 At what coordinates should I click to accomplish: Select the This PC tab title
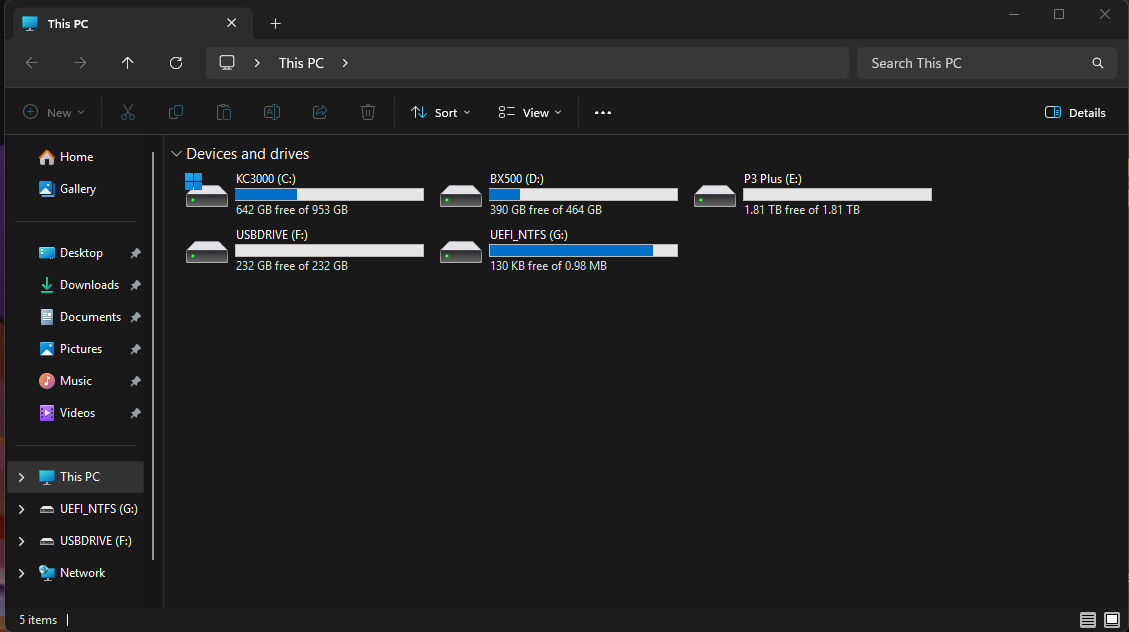[x=68, y=24]
